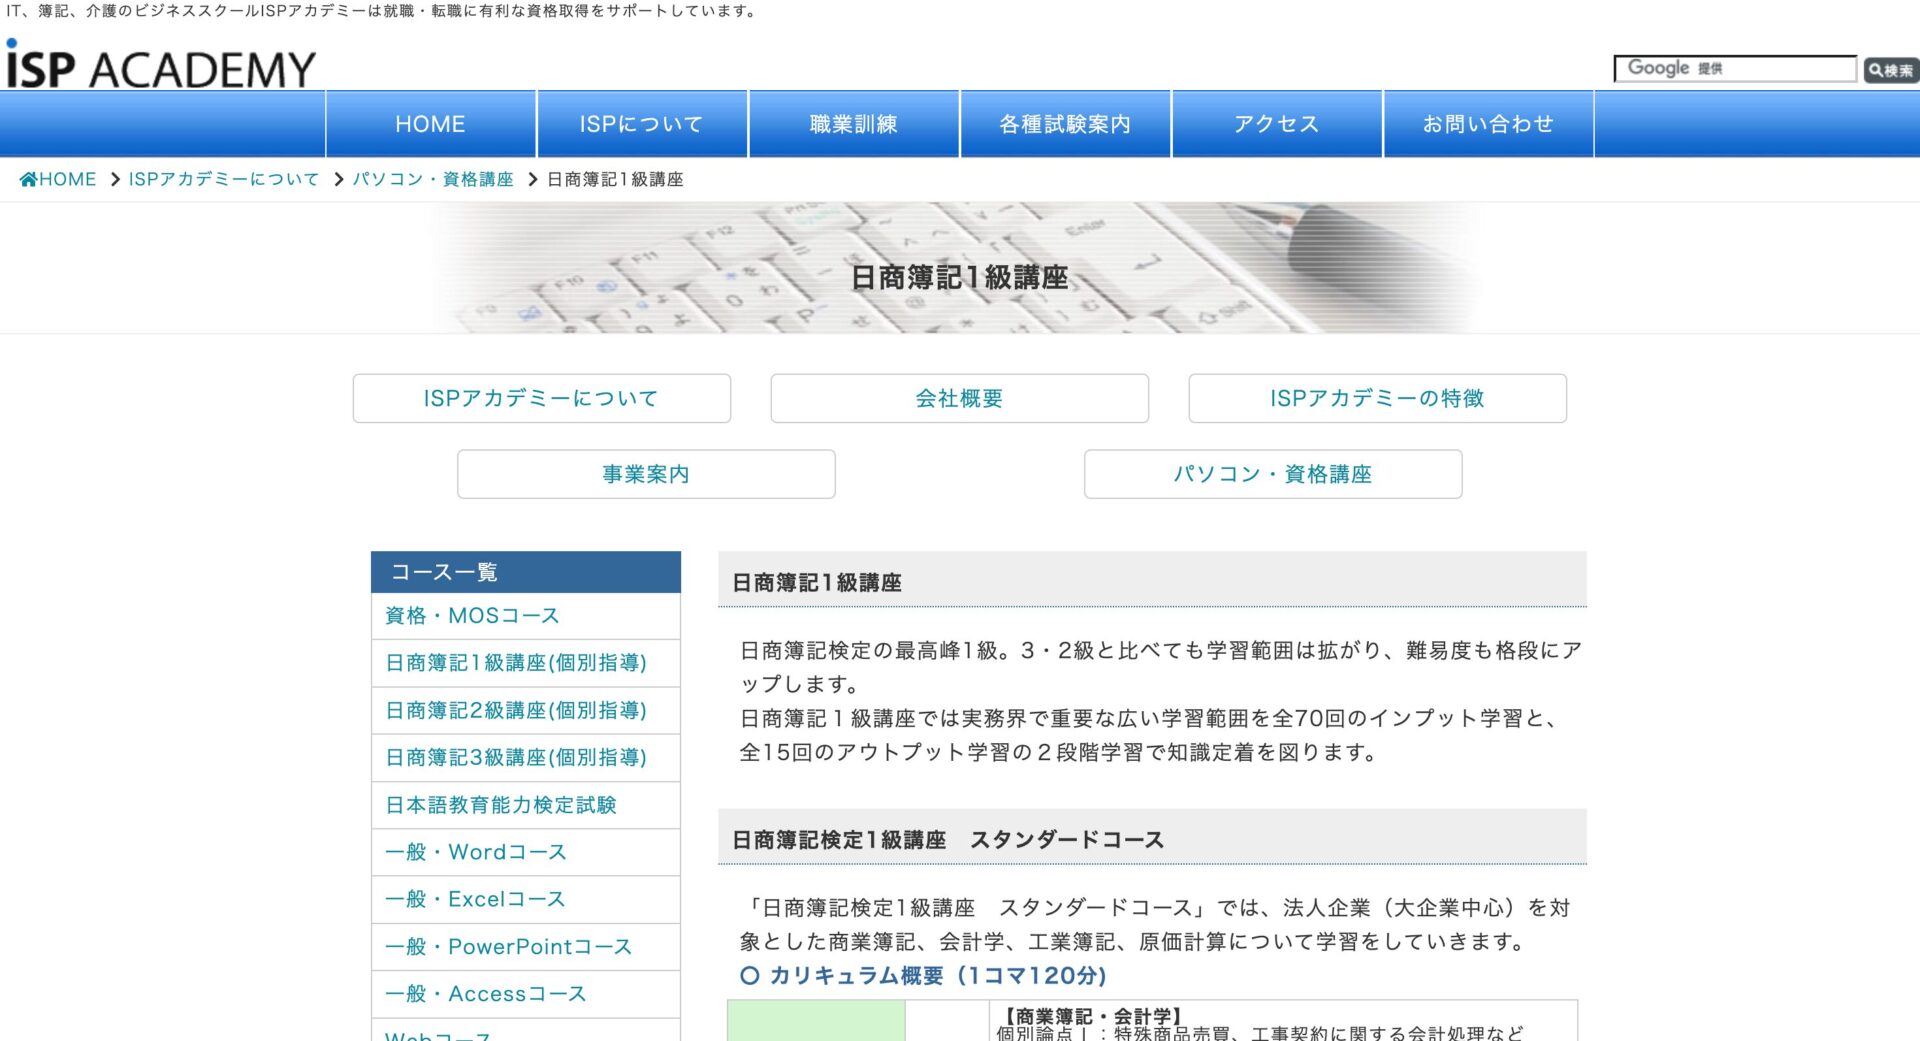Open the アクセス navigation item
The width and height of the screenshot is (1920, 1041).
tap(1277, 124)
